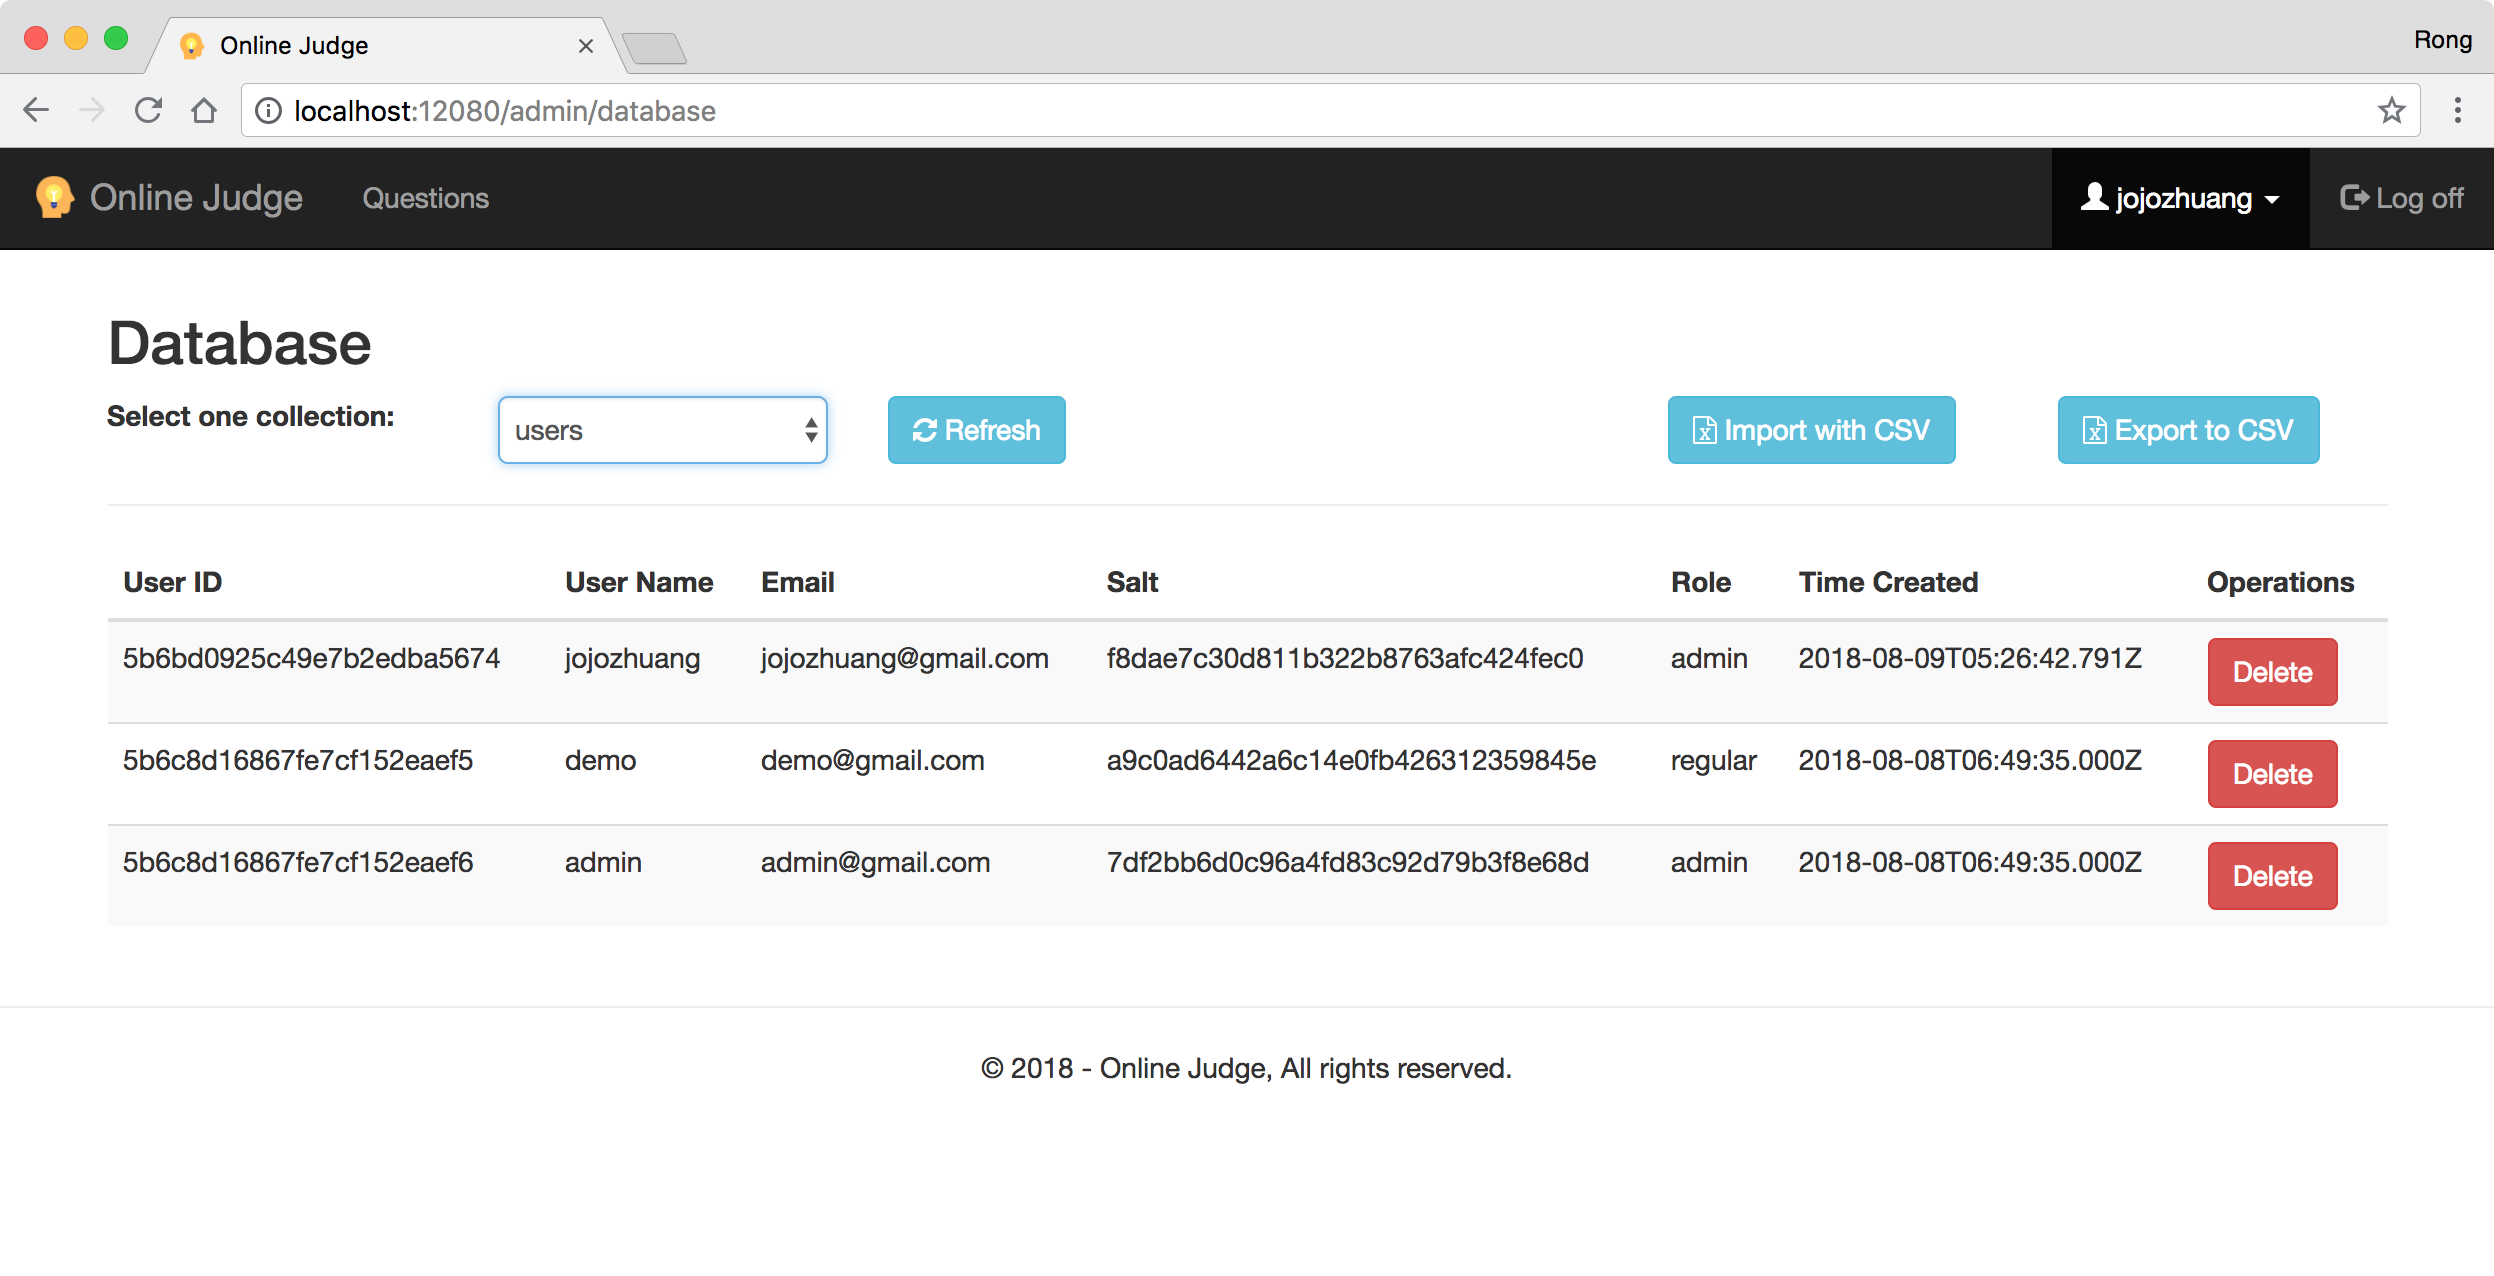Open Chrome's three-dot menu
The height and width of the screenshot is (1276, 2494).
(2458, 110)
